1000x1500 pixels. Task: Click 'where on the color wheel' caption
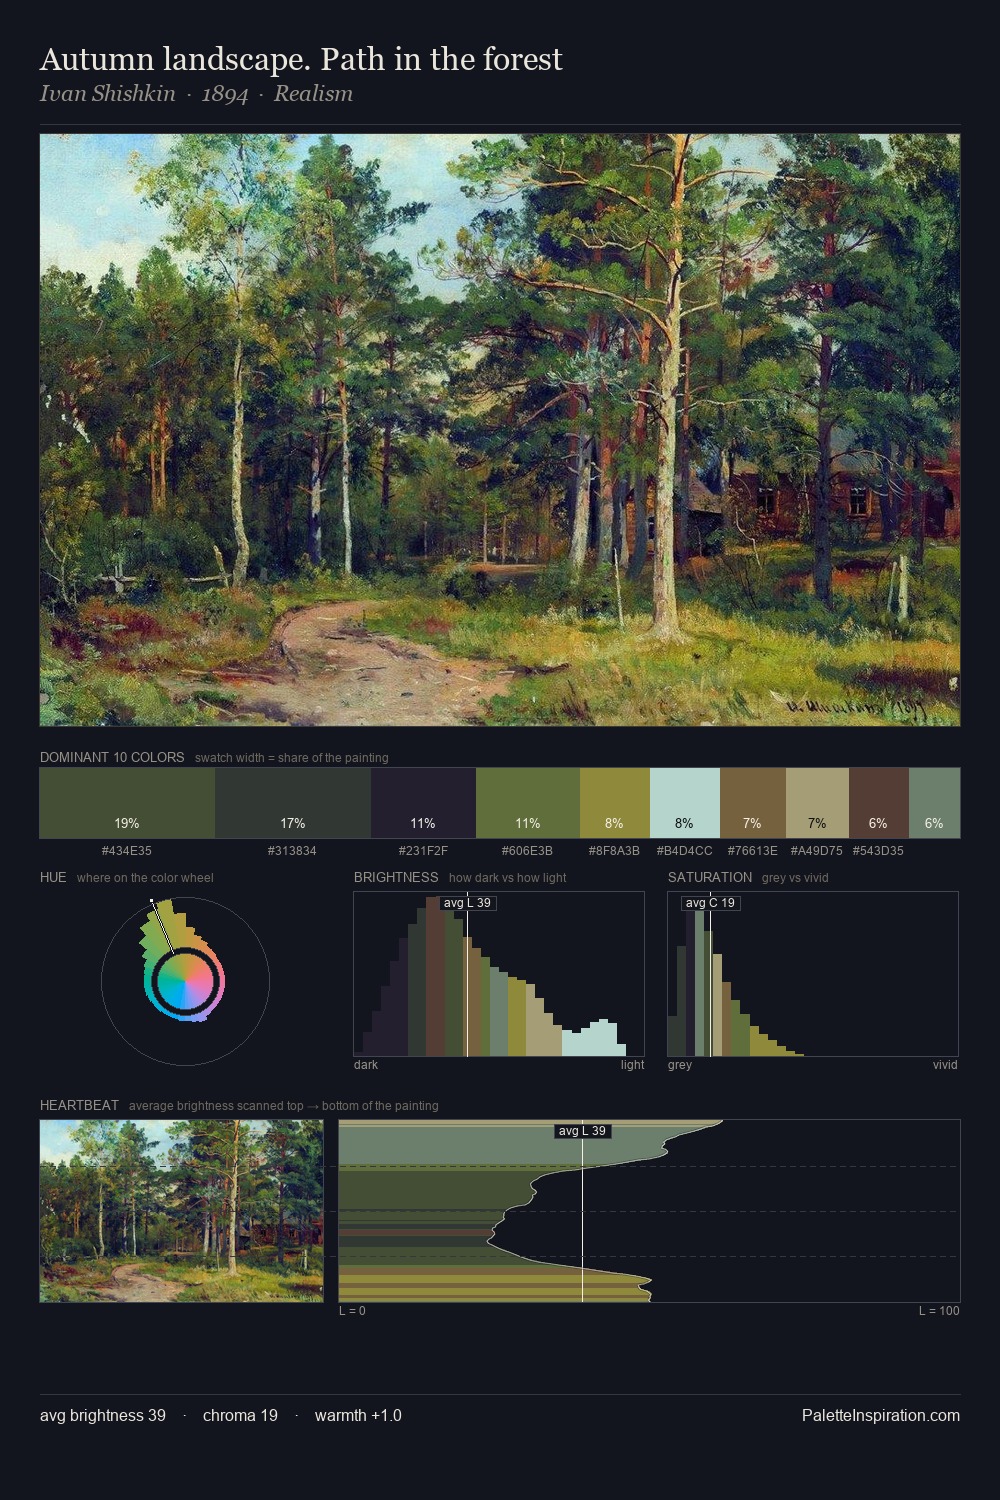145,878
